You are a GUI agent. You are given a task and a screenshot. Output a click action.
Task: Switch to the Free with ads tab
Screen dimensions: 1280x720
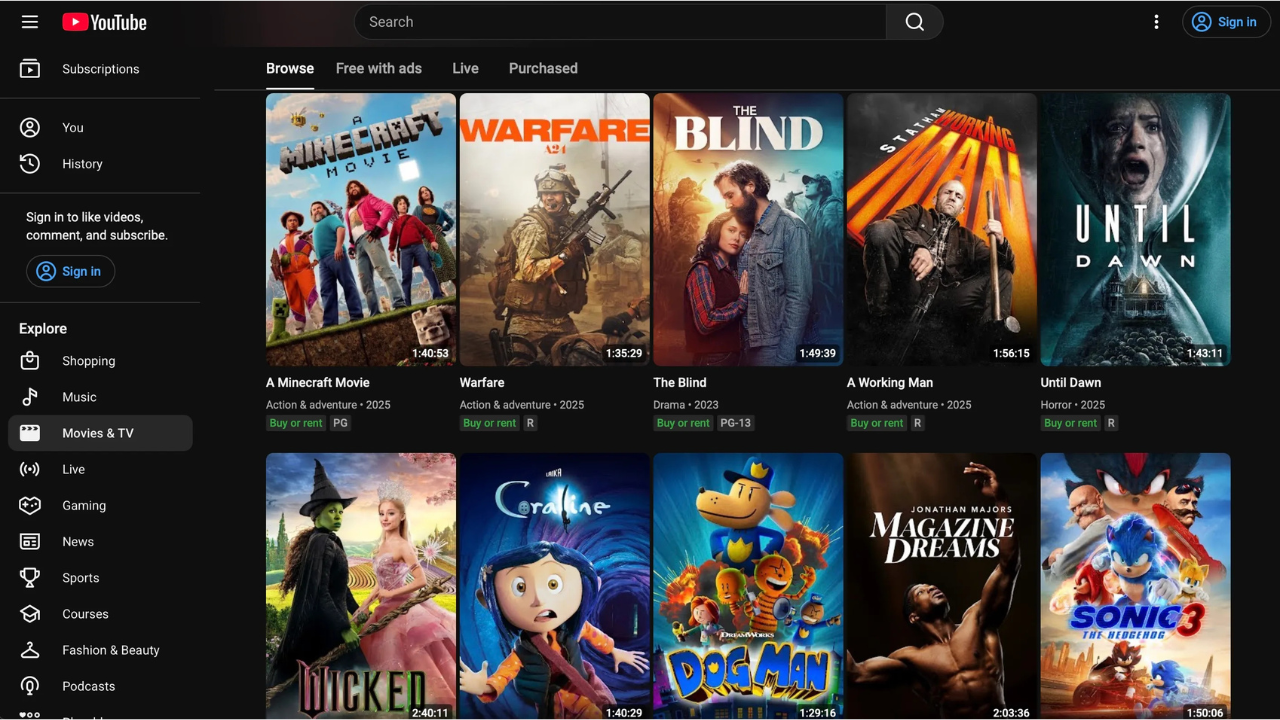click(379, 68)
